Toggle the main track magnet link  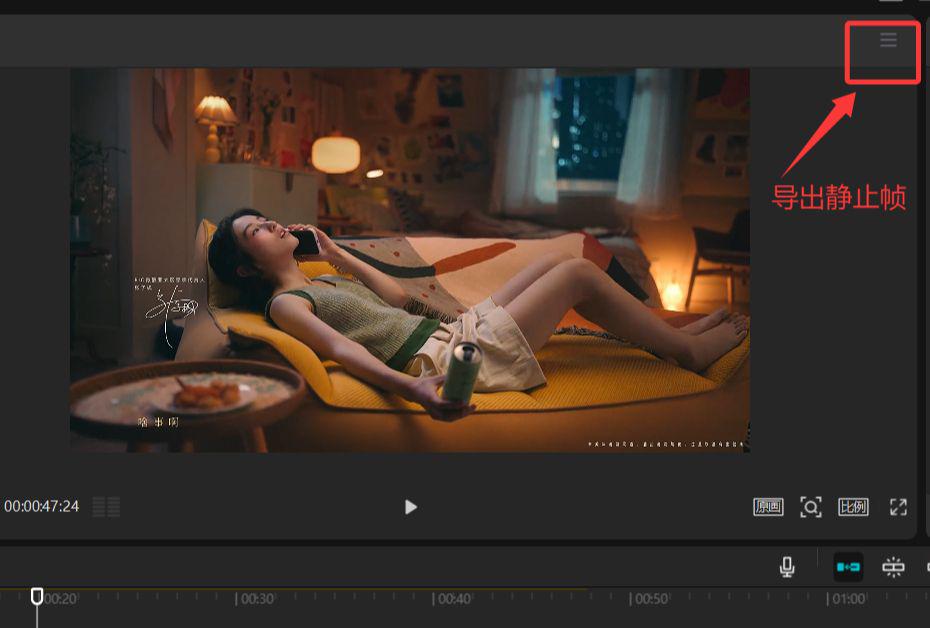tap(848, 568)
